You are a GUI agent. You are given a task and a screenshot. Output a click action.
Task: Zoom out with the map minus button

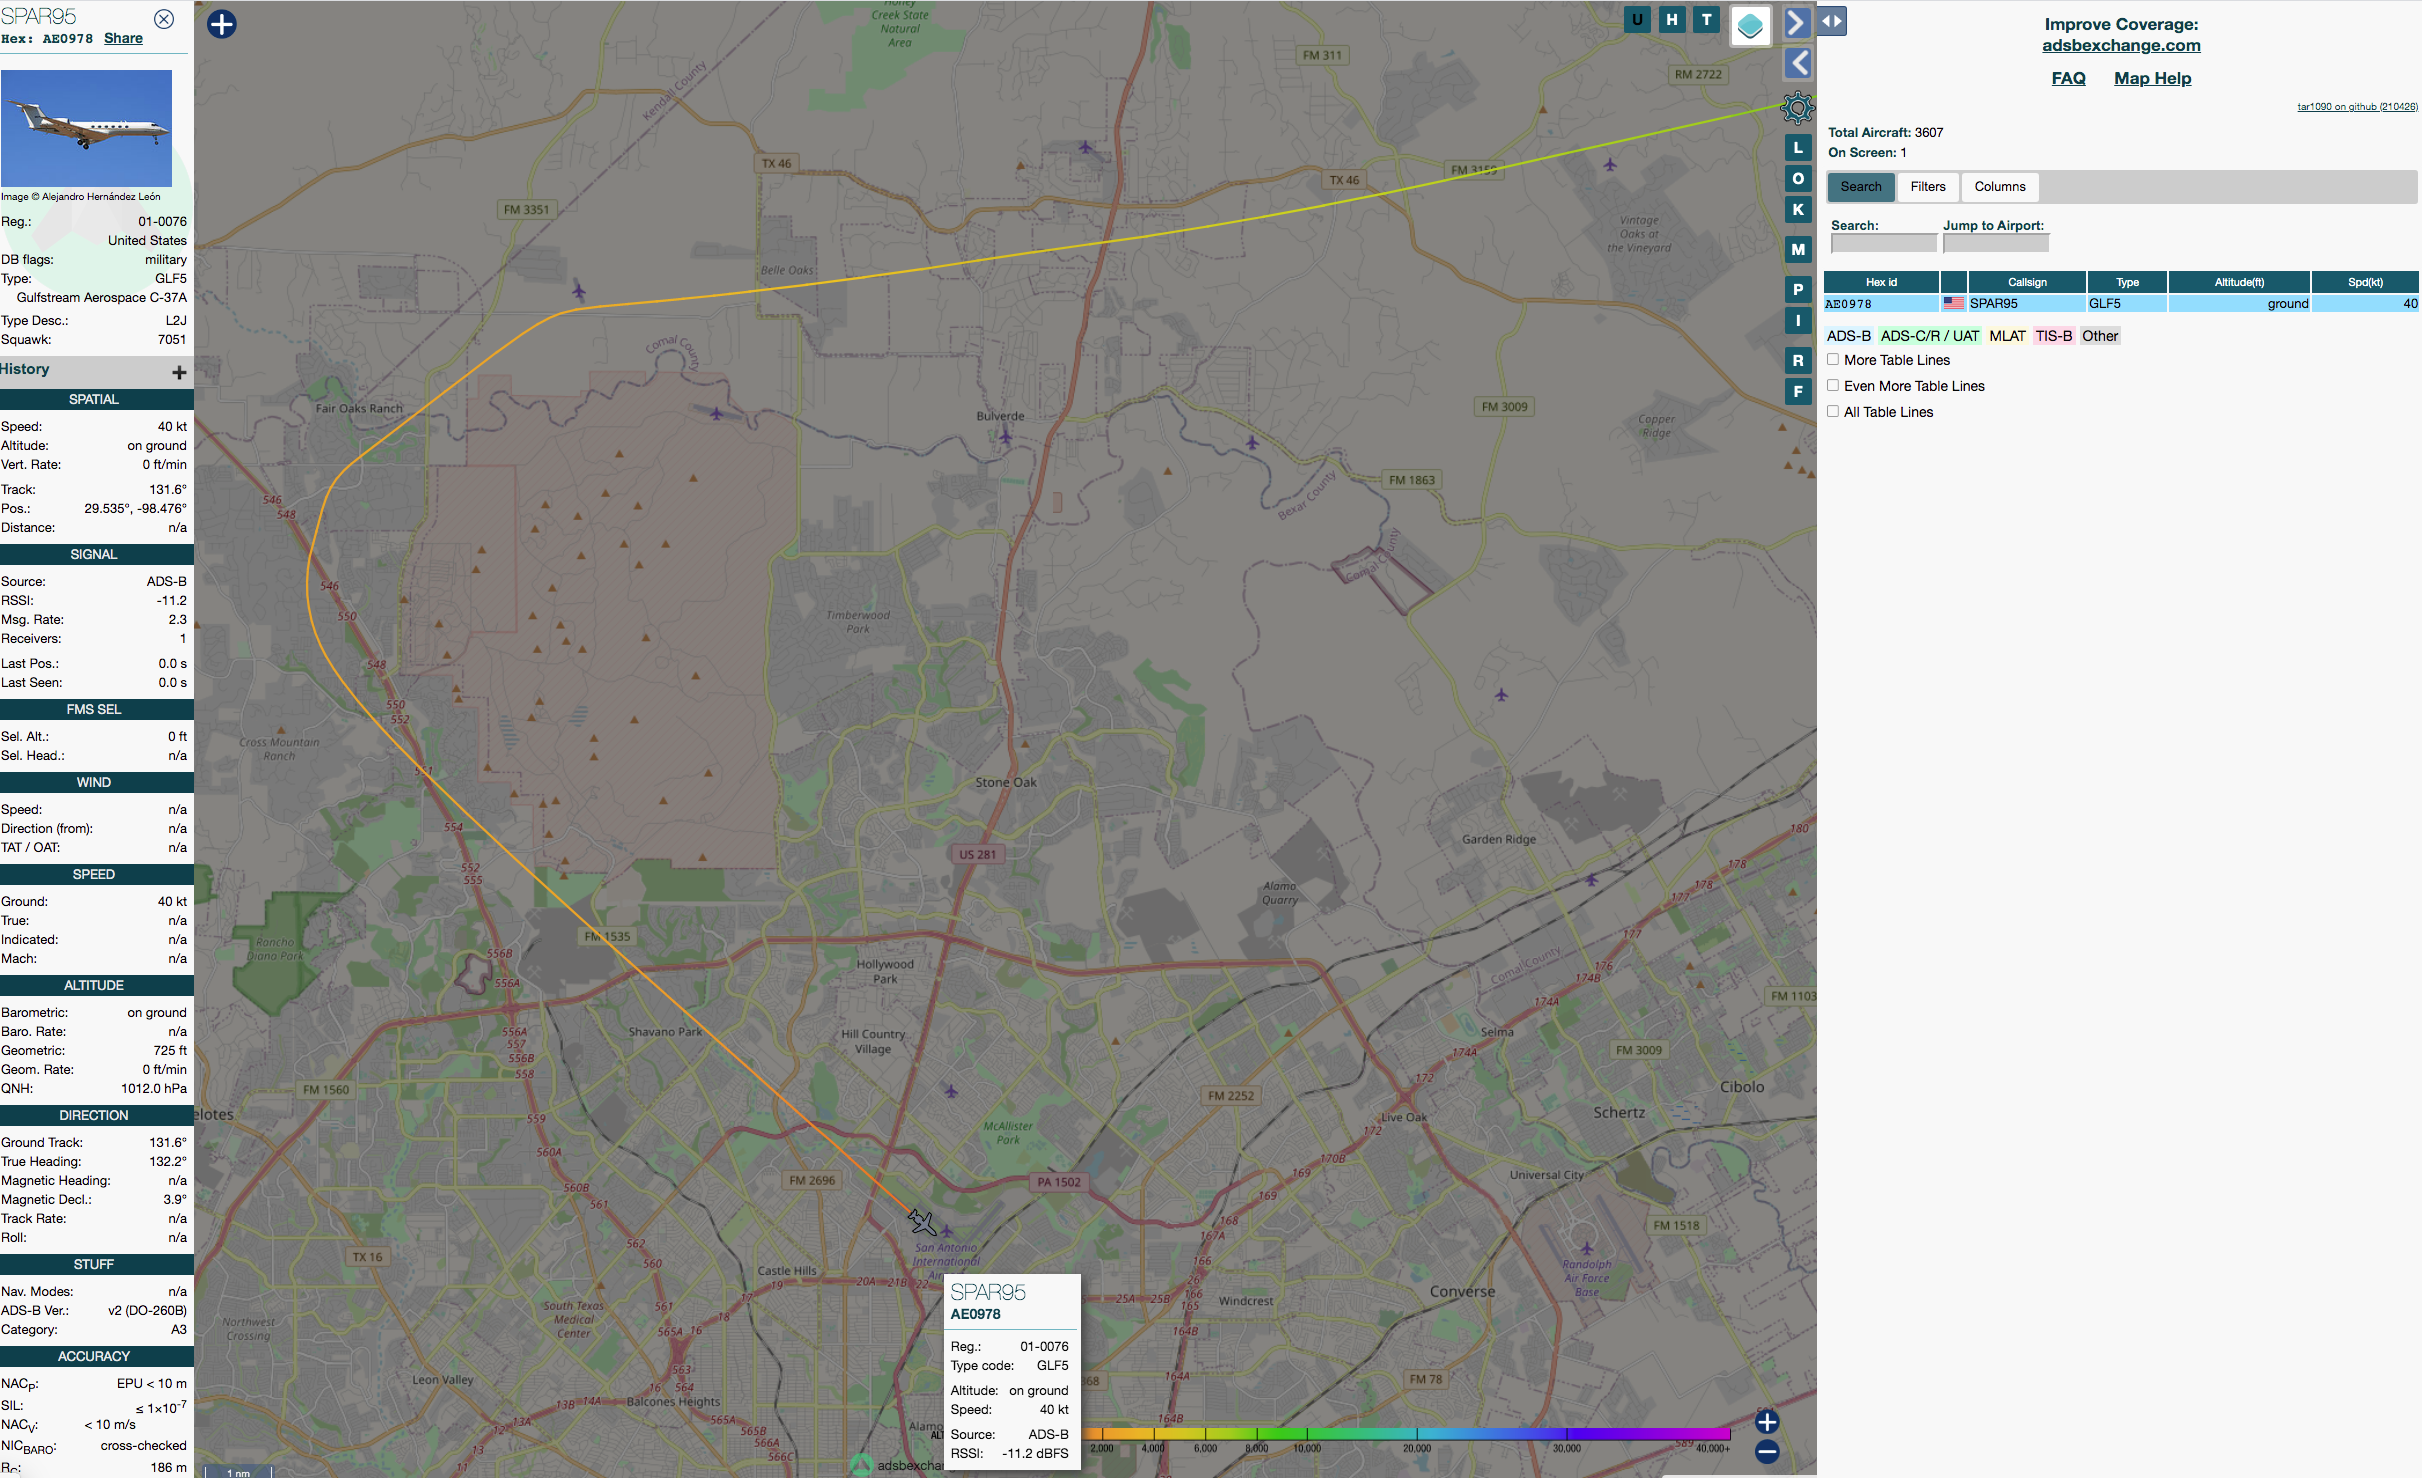pyautogui.click(x=1767, y=1452)
